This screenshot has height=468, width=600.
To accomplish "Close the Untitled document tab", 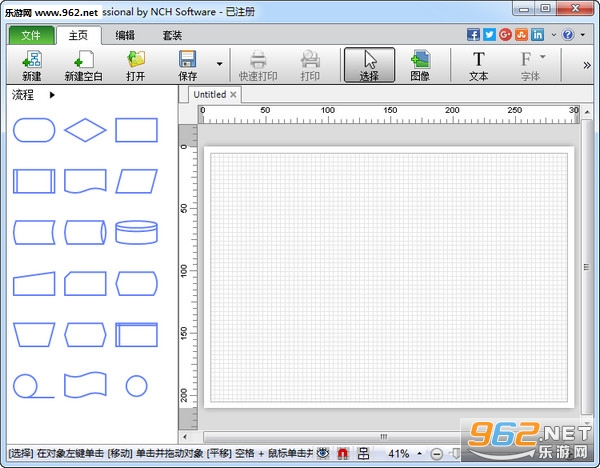I will [233, 95].
